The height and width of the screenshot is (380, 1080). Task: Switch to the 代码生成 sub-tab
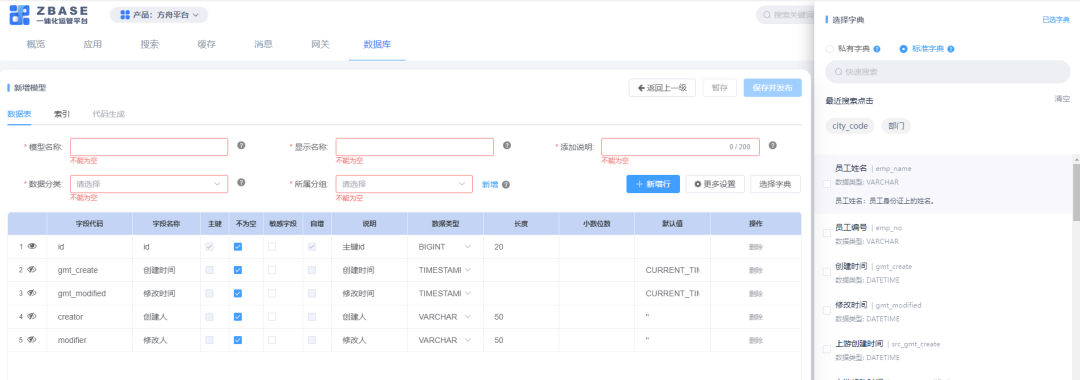click(109, 114)
